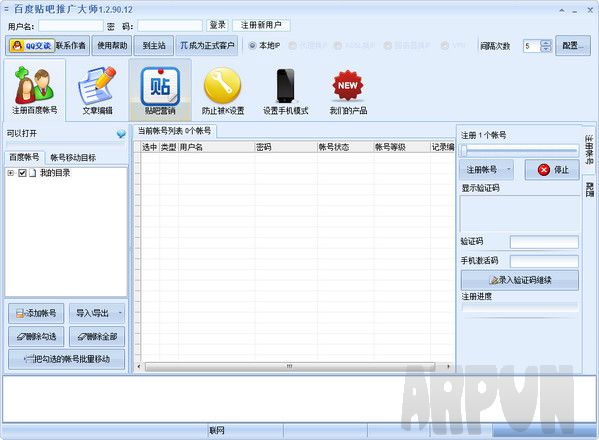Open the vertical 注册帐号 side tab
Image resolution: width=599 pixels, height=440 pixels.
[589, 150]
